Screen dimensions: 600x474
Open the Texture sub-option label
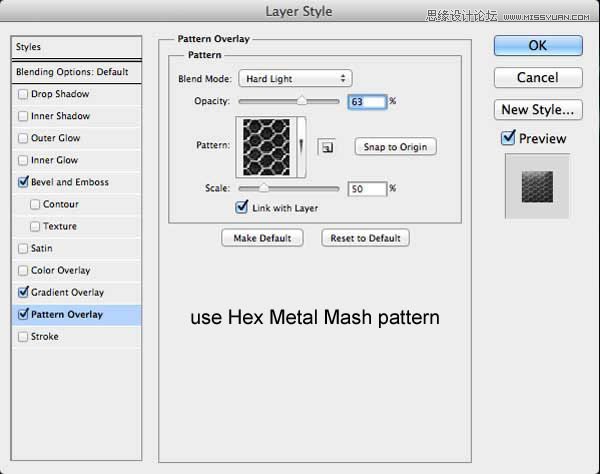60,226
